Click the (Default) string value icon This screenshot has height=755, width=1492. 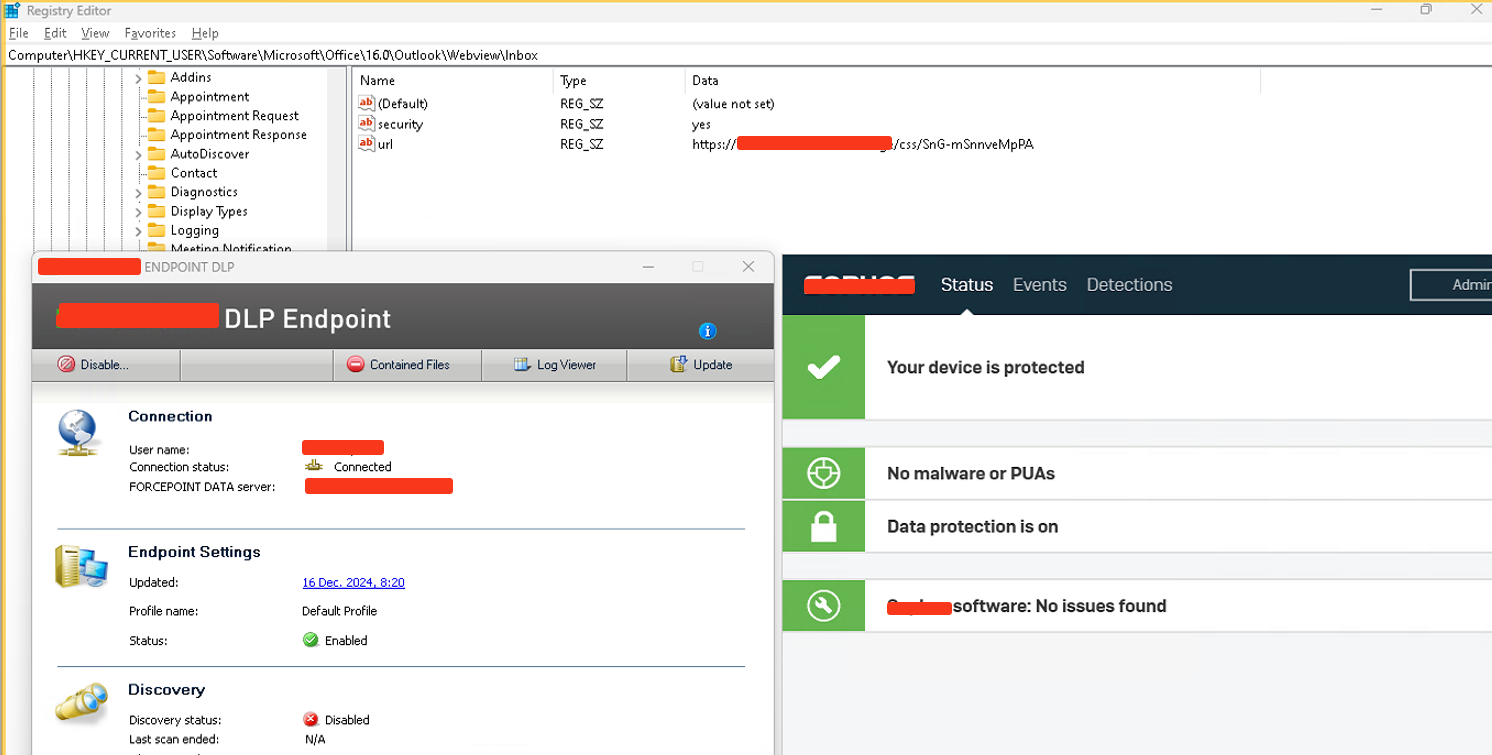pyautogui.click(x=366, y=103)
